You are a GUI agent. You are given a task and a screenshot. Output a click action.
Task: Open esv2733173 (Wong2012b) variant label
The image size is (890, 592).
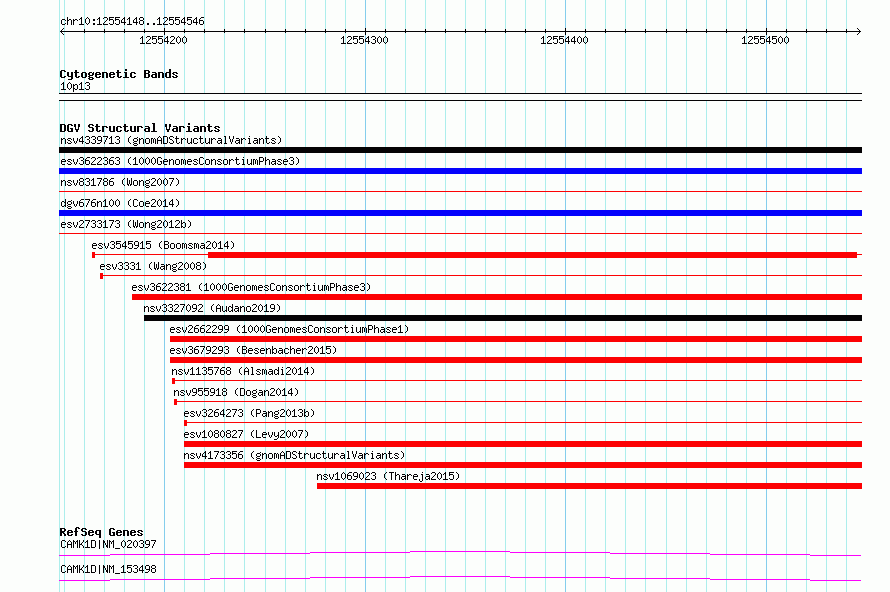pos(126,224)
